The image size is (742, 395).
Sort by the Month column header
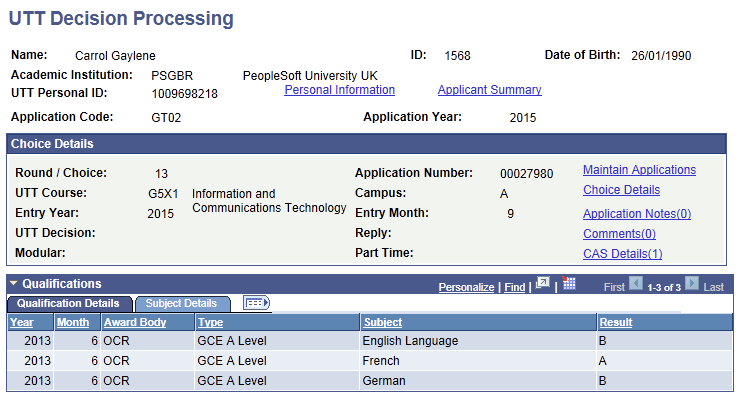coord(73,322)
